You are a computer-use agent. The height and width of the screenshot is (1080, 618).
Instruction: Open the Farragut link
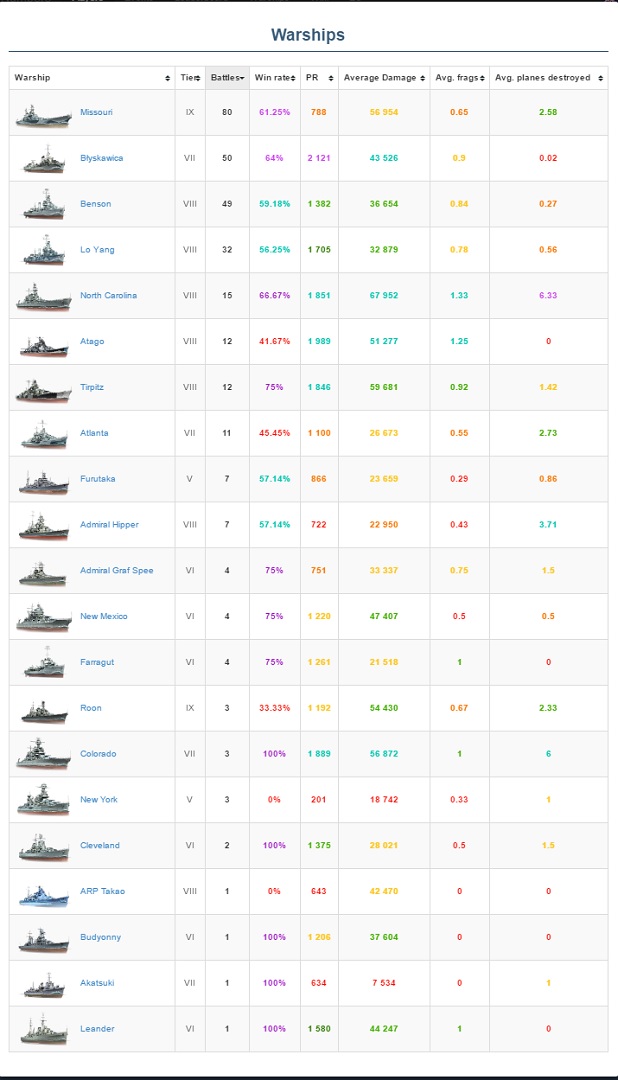coord(97,662)
